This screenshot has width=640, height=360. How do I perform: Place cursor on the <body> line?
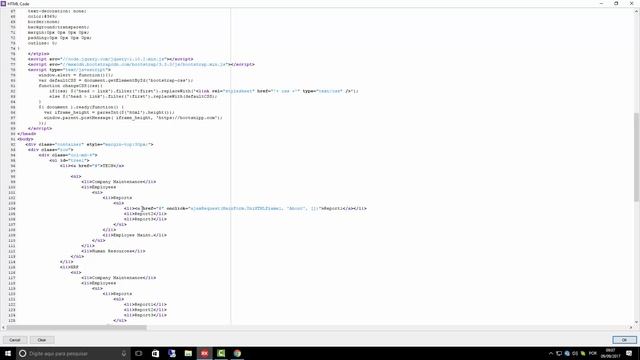tap(25, 139)
